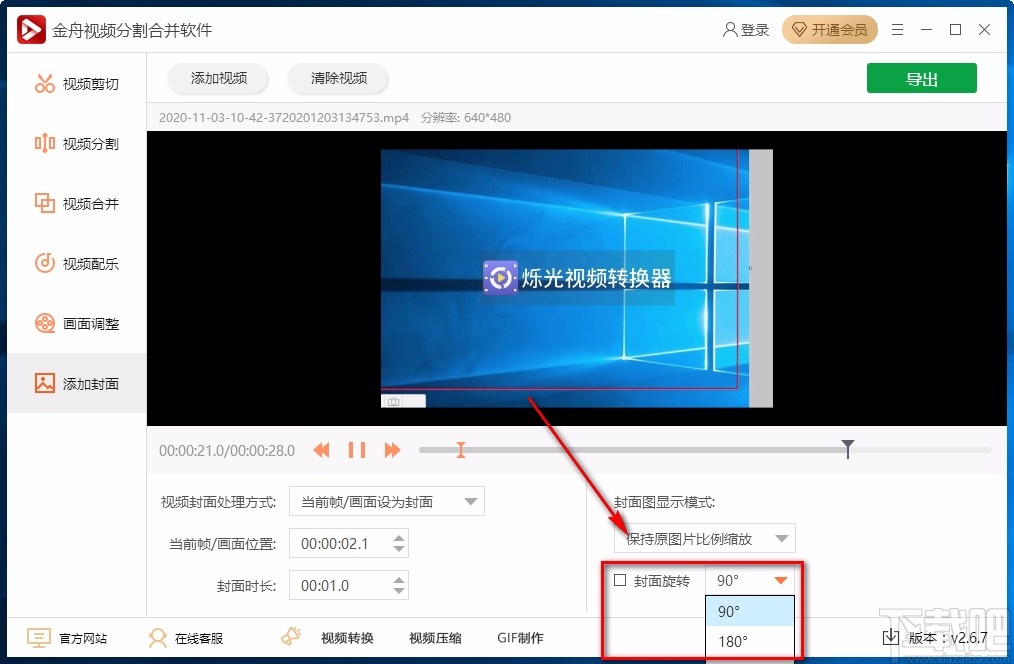The height and width of the screenshot is (664, 1014).
Task: Open the 视频剪切 video cut section
Action: click(x=77, y=84)
